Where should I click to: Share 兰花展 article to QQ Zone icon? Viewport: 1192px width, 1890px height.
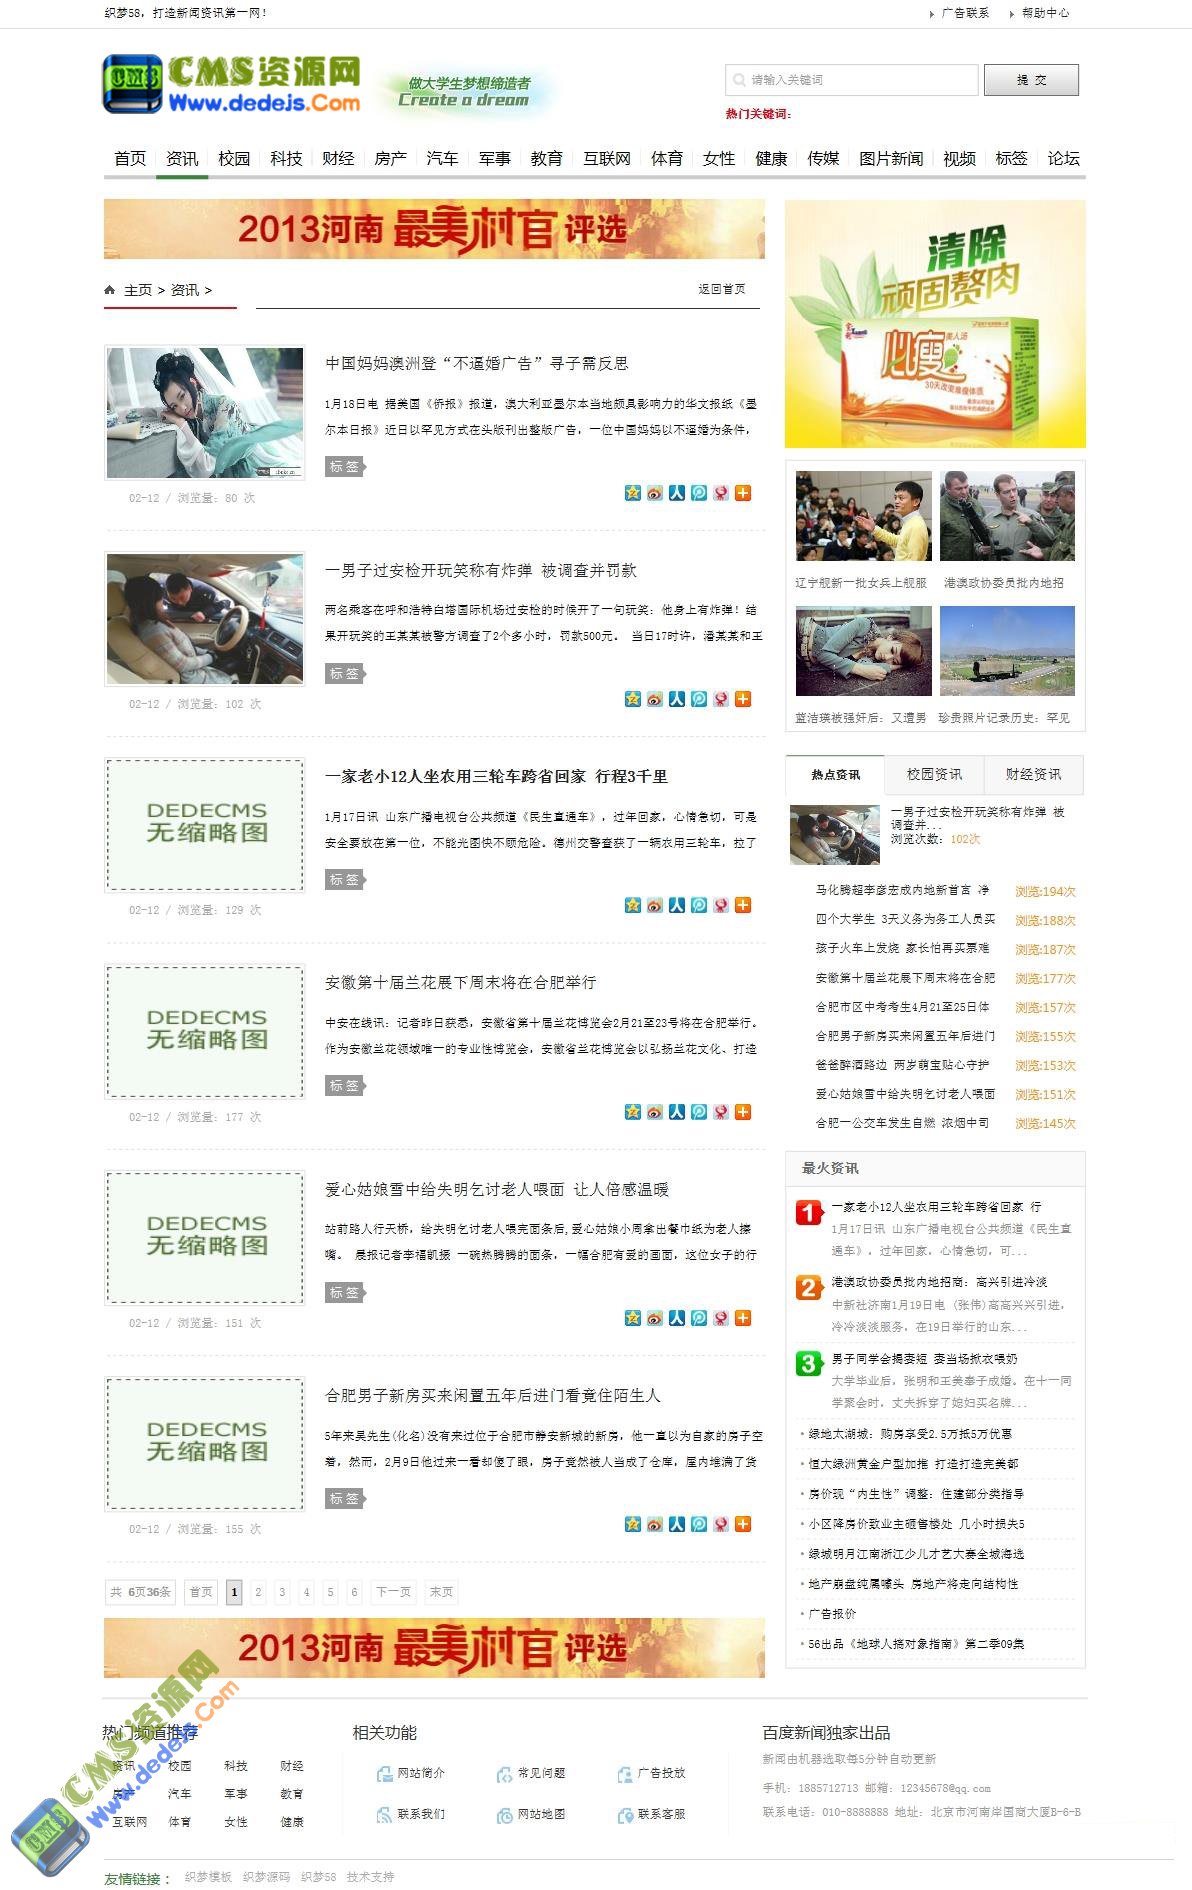(x=632, y=1111)
